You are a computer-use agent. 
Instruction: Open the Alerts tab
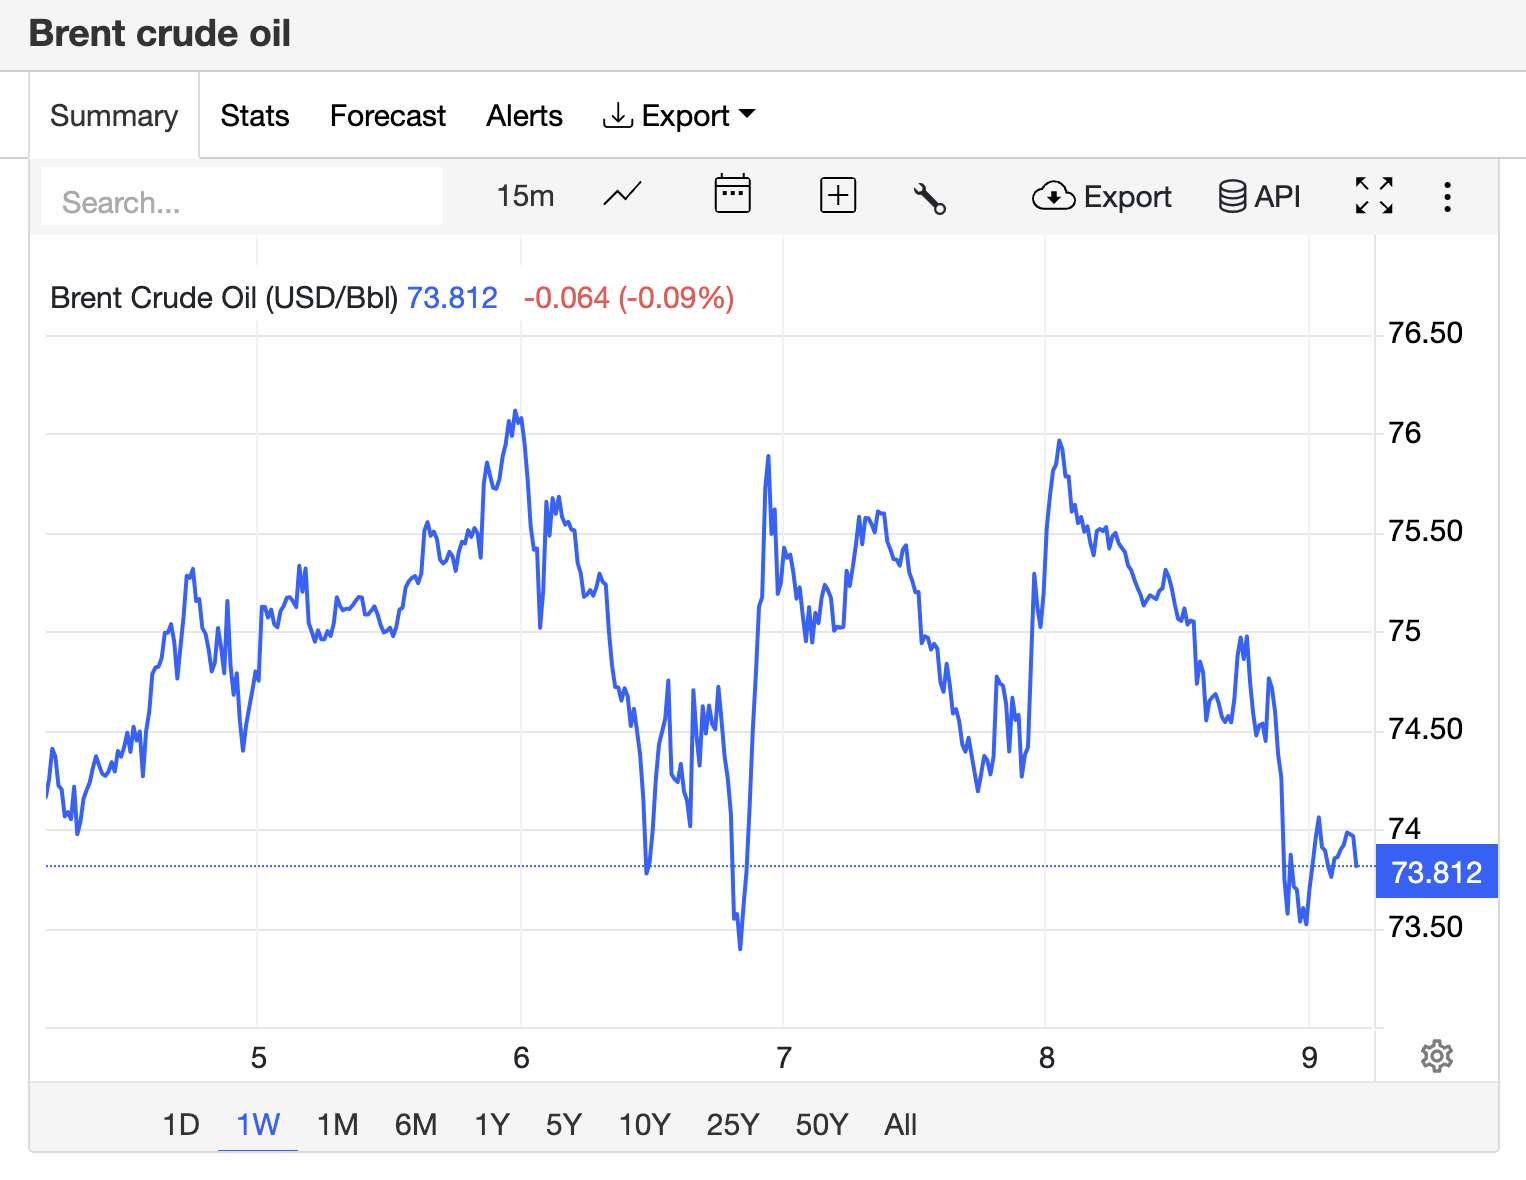click(x=524, y=116)
